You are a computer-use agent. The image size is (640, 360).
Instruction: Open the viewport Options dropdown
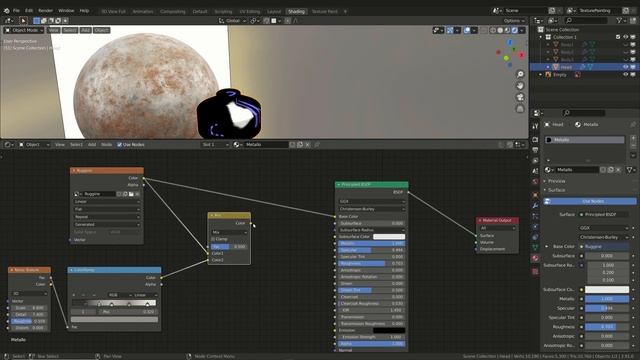(514, 21)
